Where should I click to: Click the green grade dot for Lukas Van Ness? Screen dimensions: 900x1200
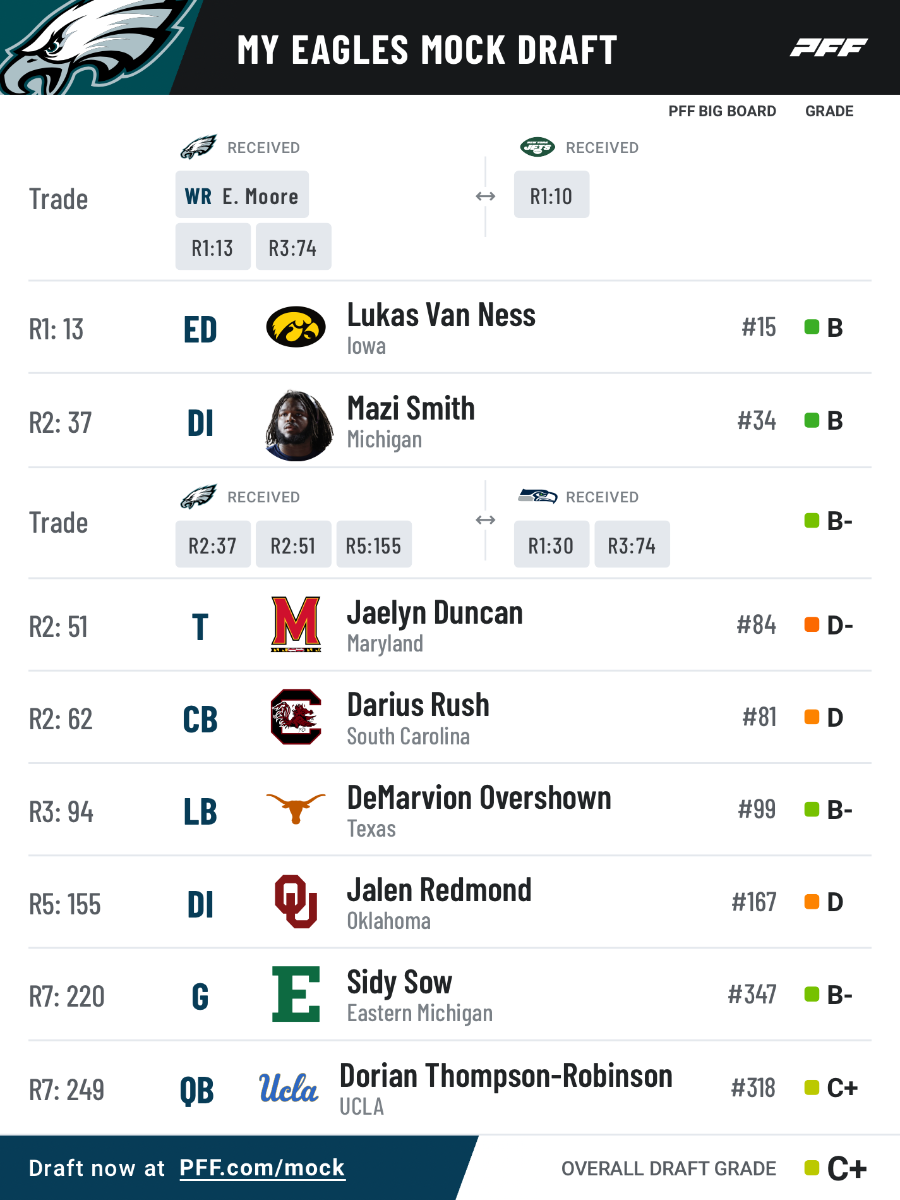coord(812,327)
